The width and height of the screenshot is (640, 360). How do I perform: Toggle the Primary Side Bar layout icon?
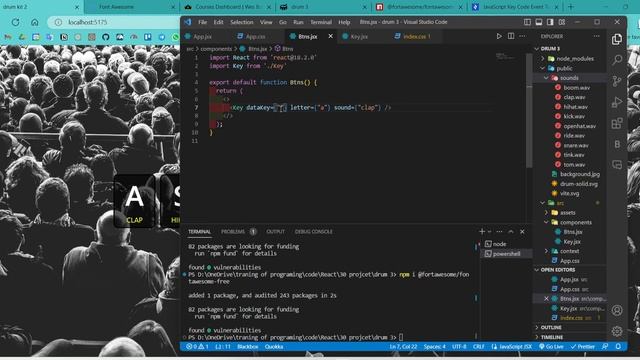click(x=527, y=22)
